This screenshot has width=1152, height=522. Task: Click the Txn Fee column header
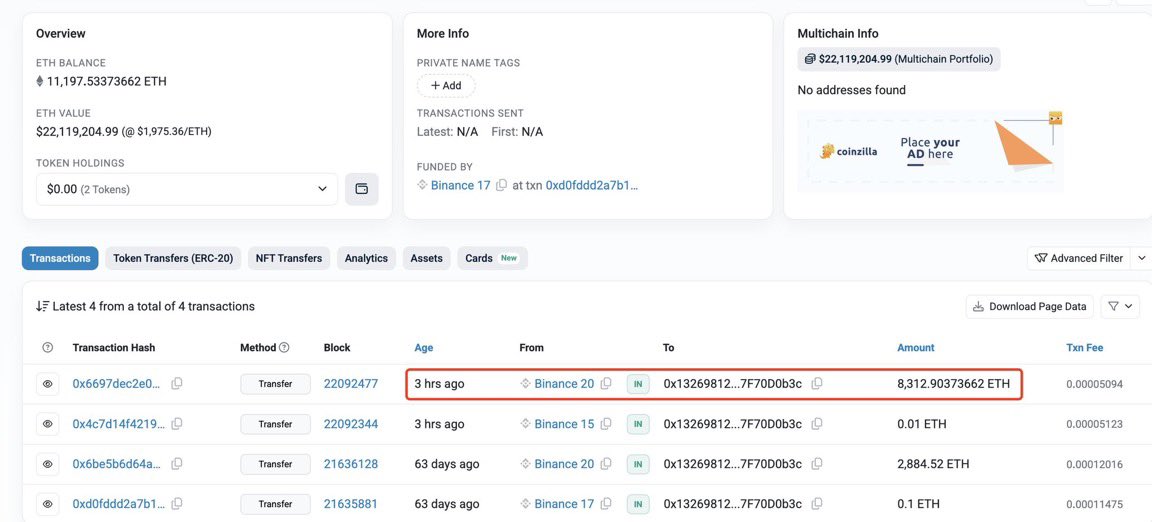click(x=1084, y=348)
